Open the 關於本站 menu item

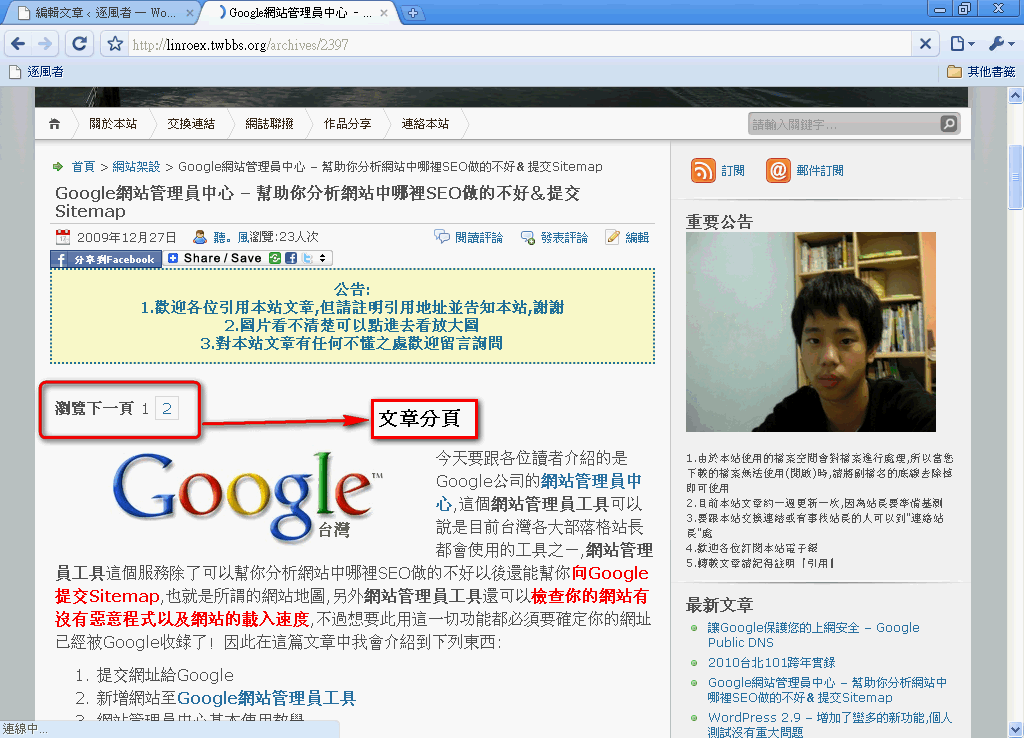pos(113,123)
